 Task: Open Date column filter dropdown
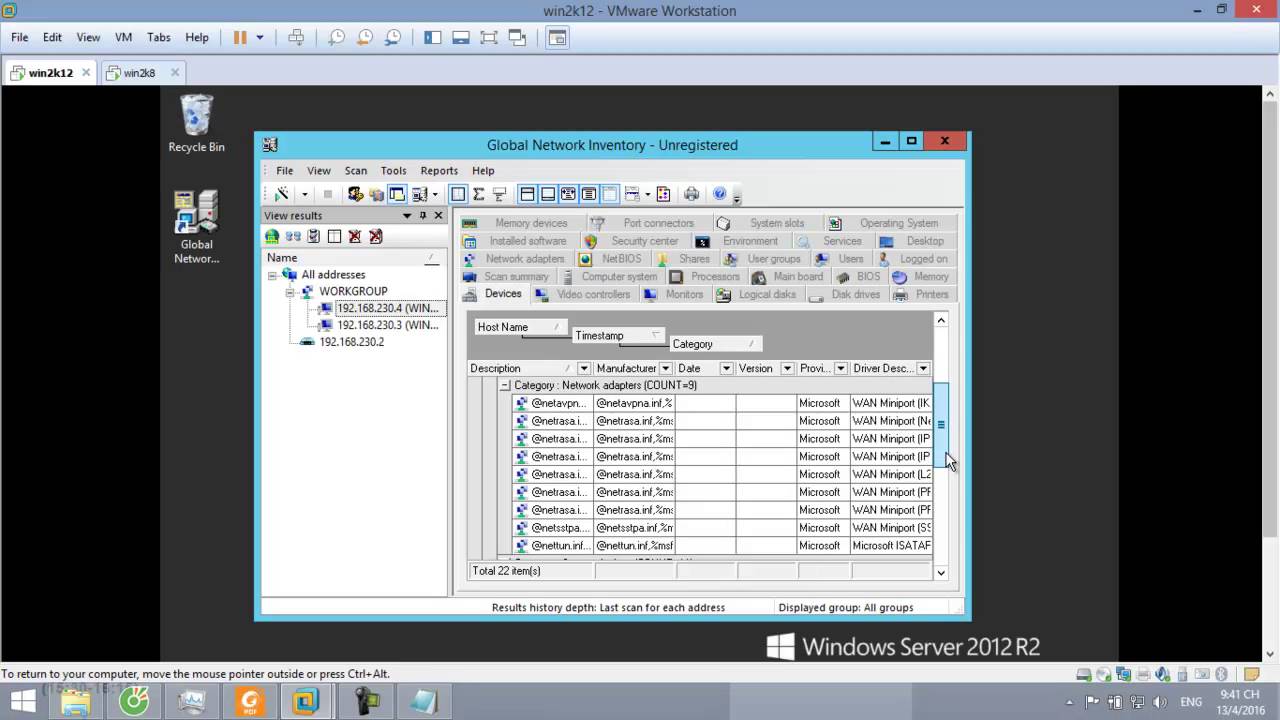726,368
